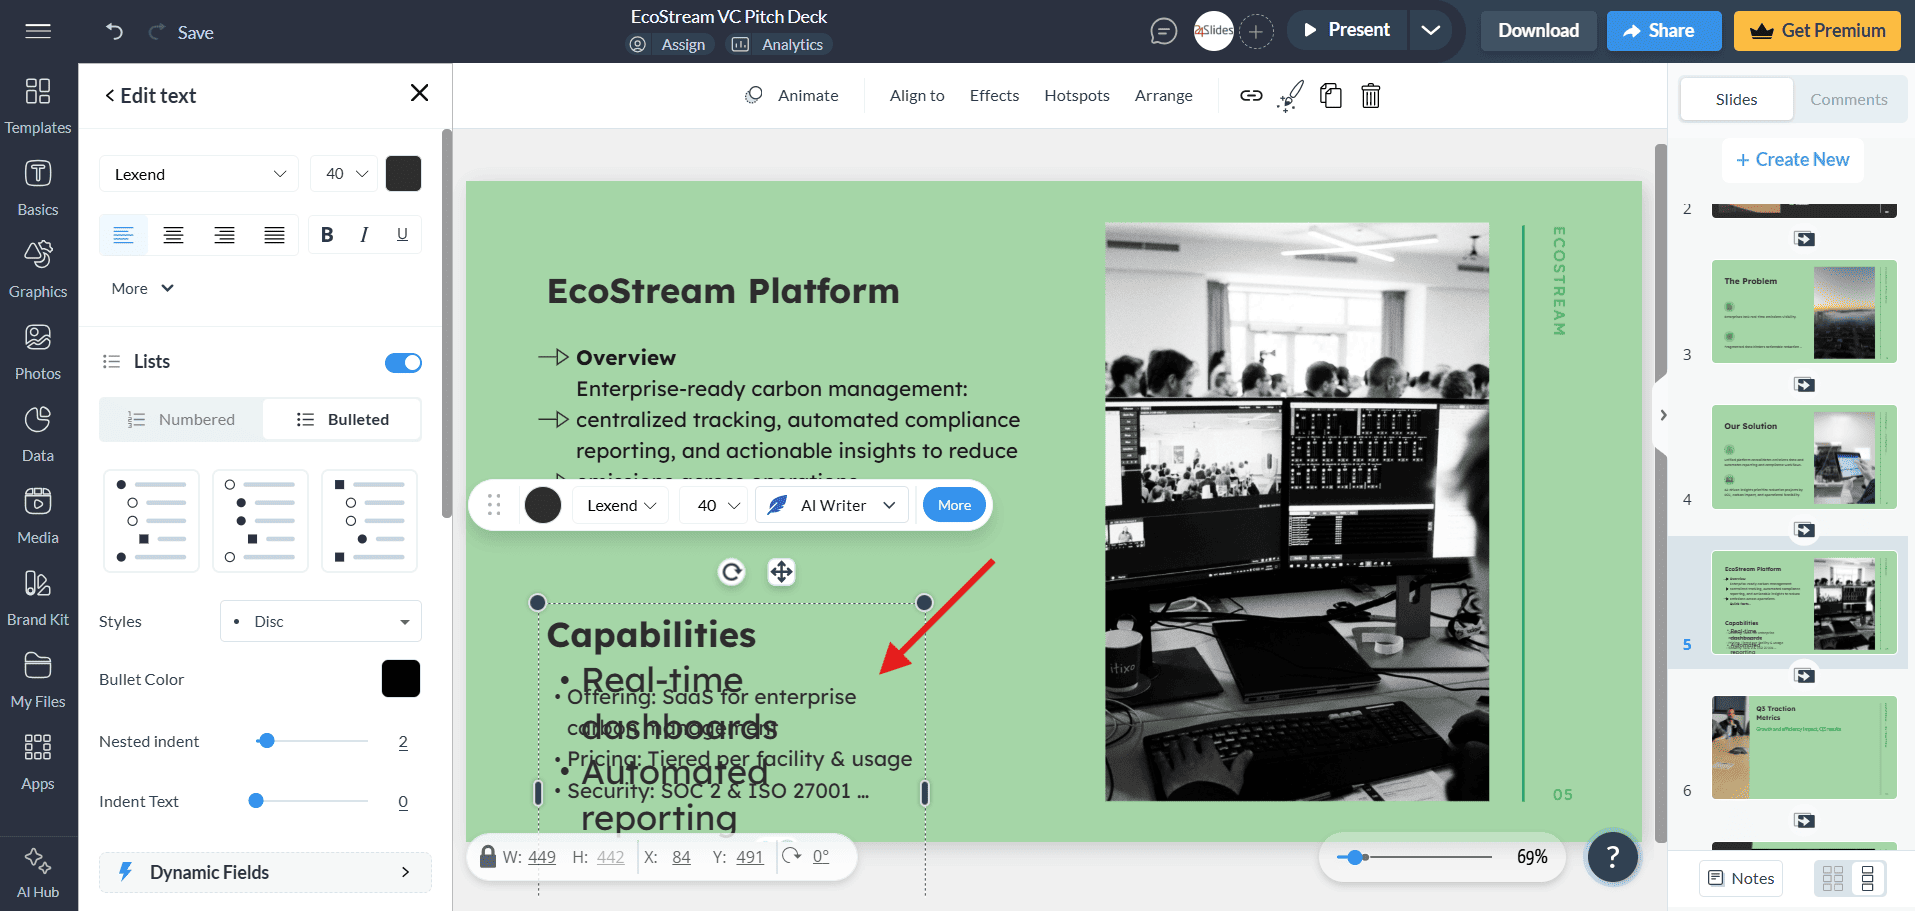This screenshot has width=1915, height=911.
Task: Open the Bullet Color black swatch
Action: point(401,679)
